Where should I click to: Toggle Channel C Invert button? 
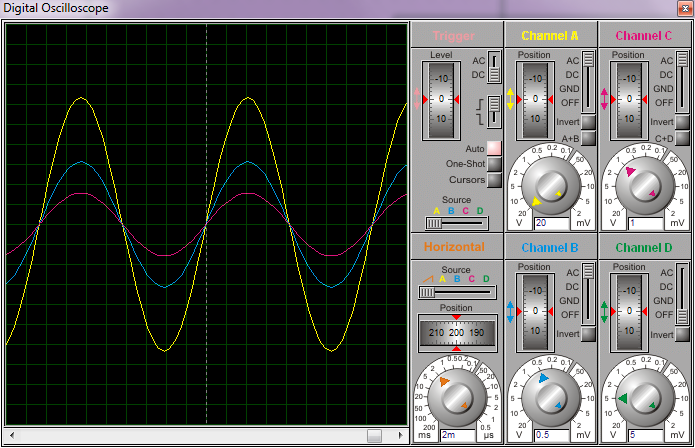coord(682,122)
